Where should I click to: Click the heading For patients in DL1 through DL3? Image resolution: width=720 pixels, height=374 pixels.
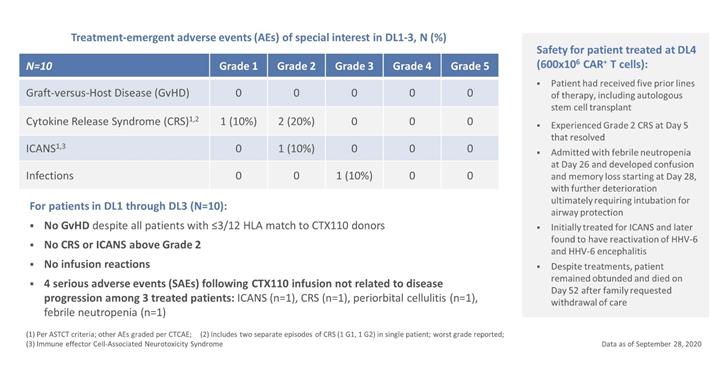[128, 206]
